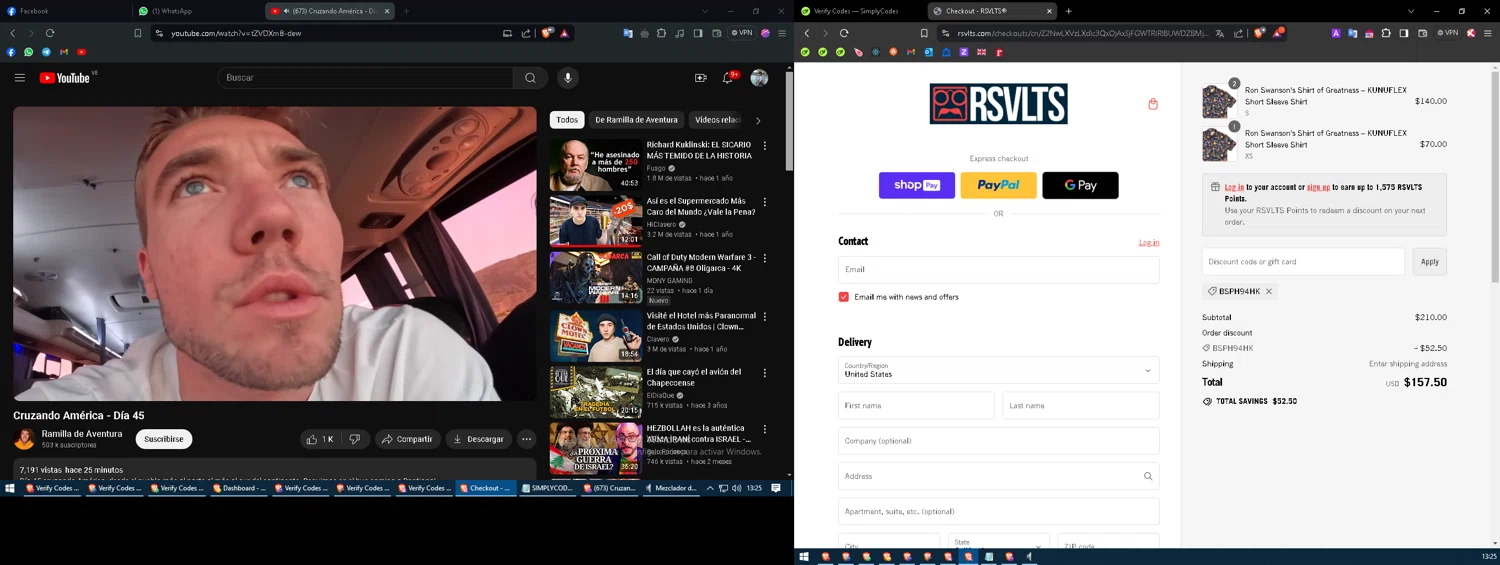Image resolution: width=1500 pixels, height=565 pixels.
Task: Remove the BSPH94HK discount code tag
Action: click(x=1269, y=292)
